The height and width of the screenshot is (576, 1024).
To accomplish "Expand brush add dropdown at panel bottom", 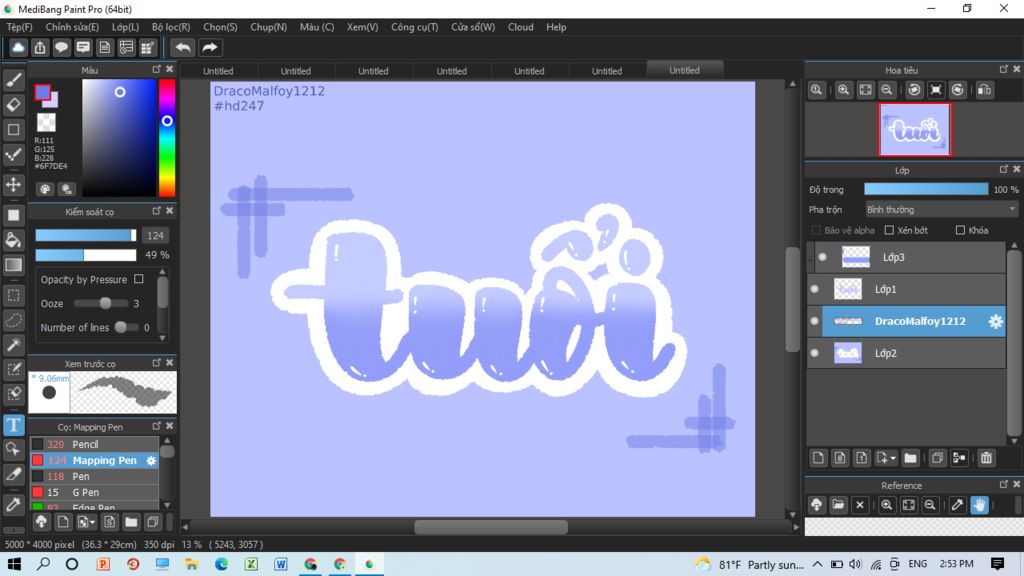I will click(93, 522).
